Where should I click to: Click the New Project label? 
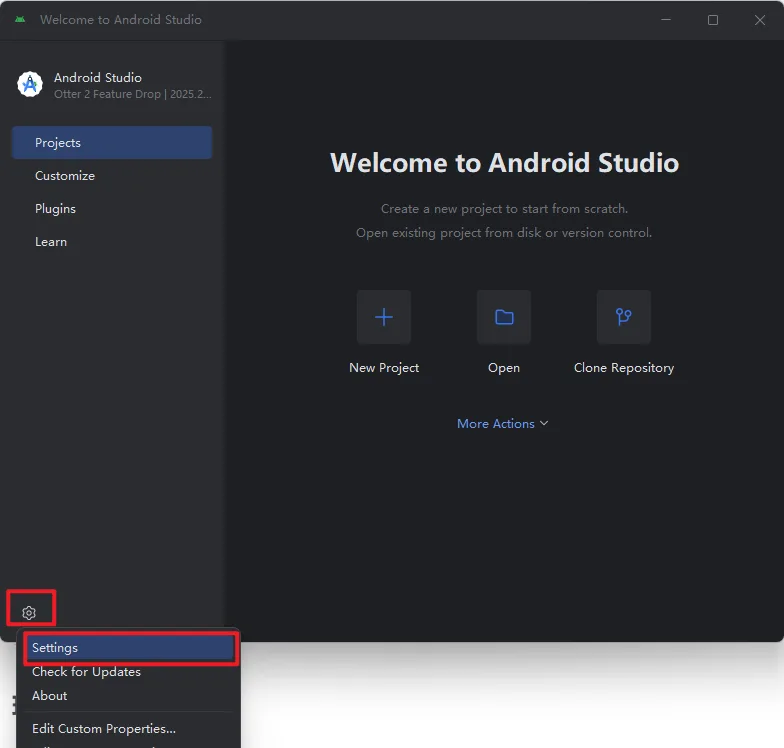384,368
